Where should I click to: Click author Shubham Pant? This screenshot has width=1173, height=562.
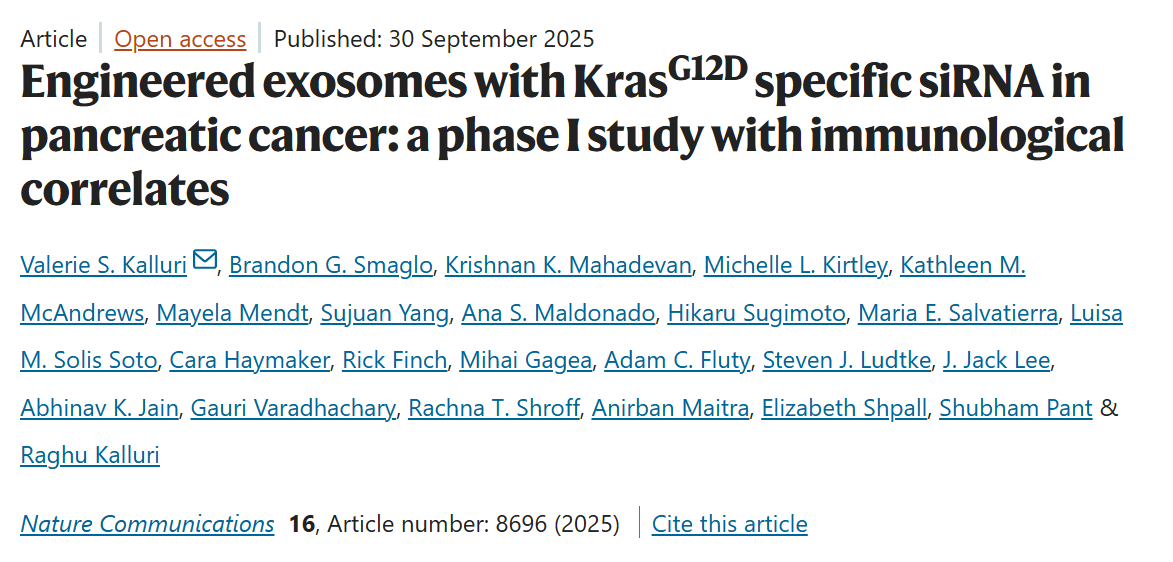(1015, 408)
